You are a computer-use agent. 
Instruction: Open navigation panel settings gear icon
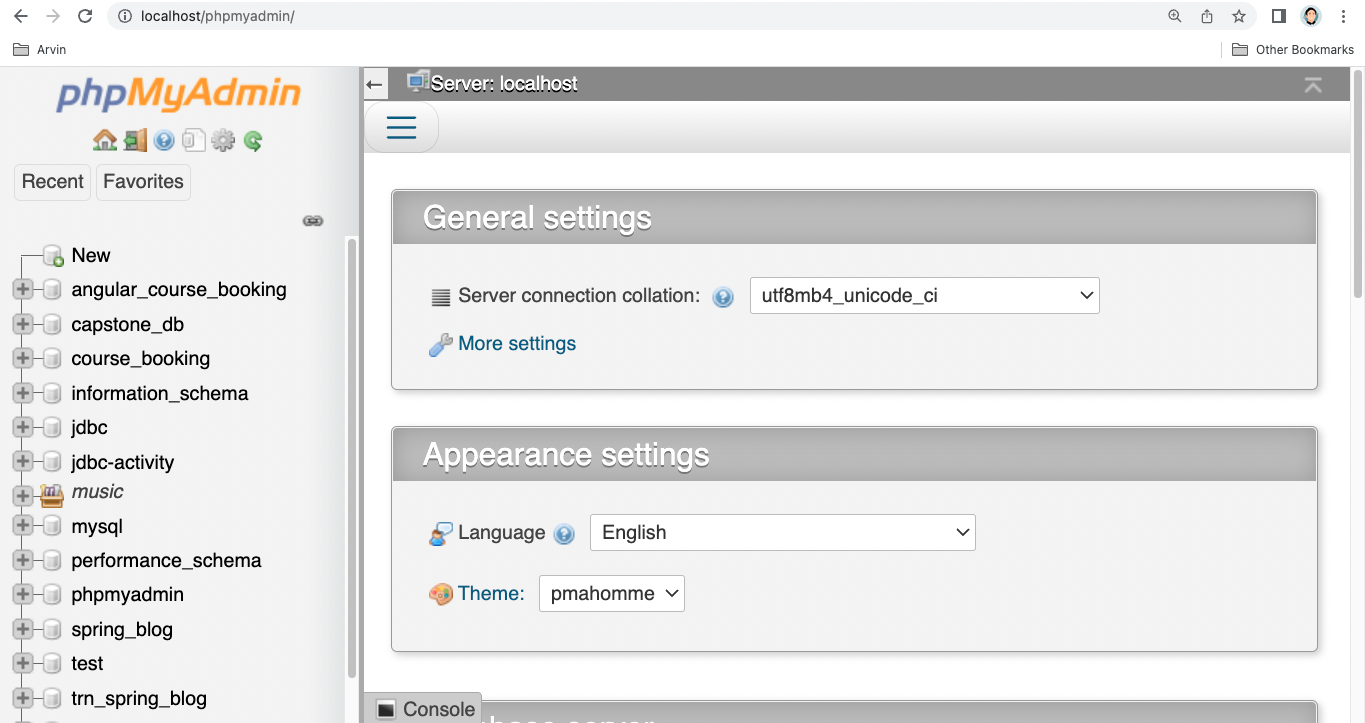(223, 140)
